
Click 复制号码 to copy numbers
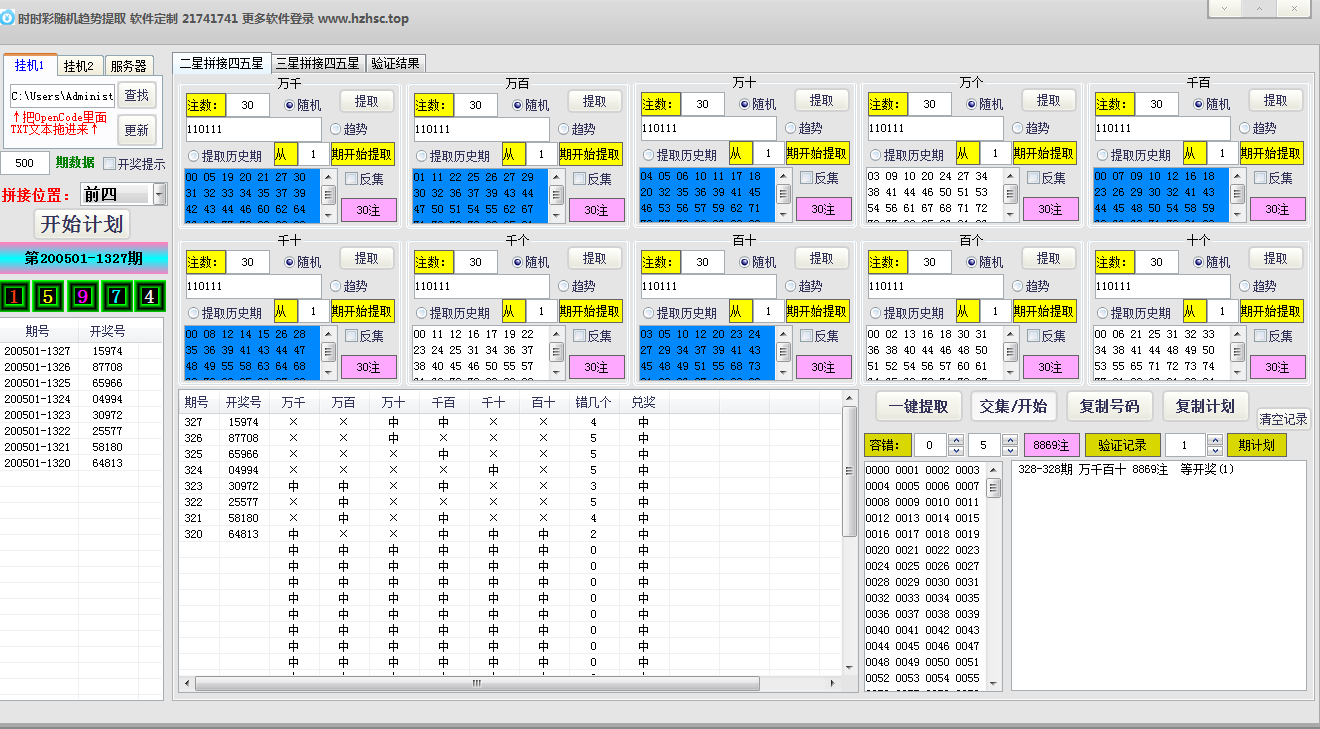tap(1110, 406)
